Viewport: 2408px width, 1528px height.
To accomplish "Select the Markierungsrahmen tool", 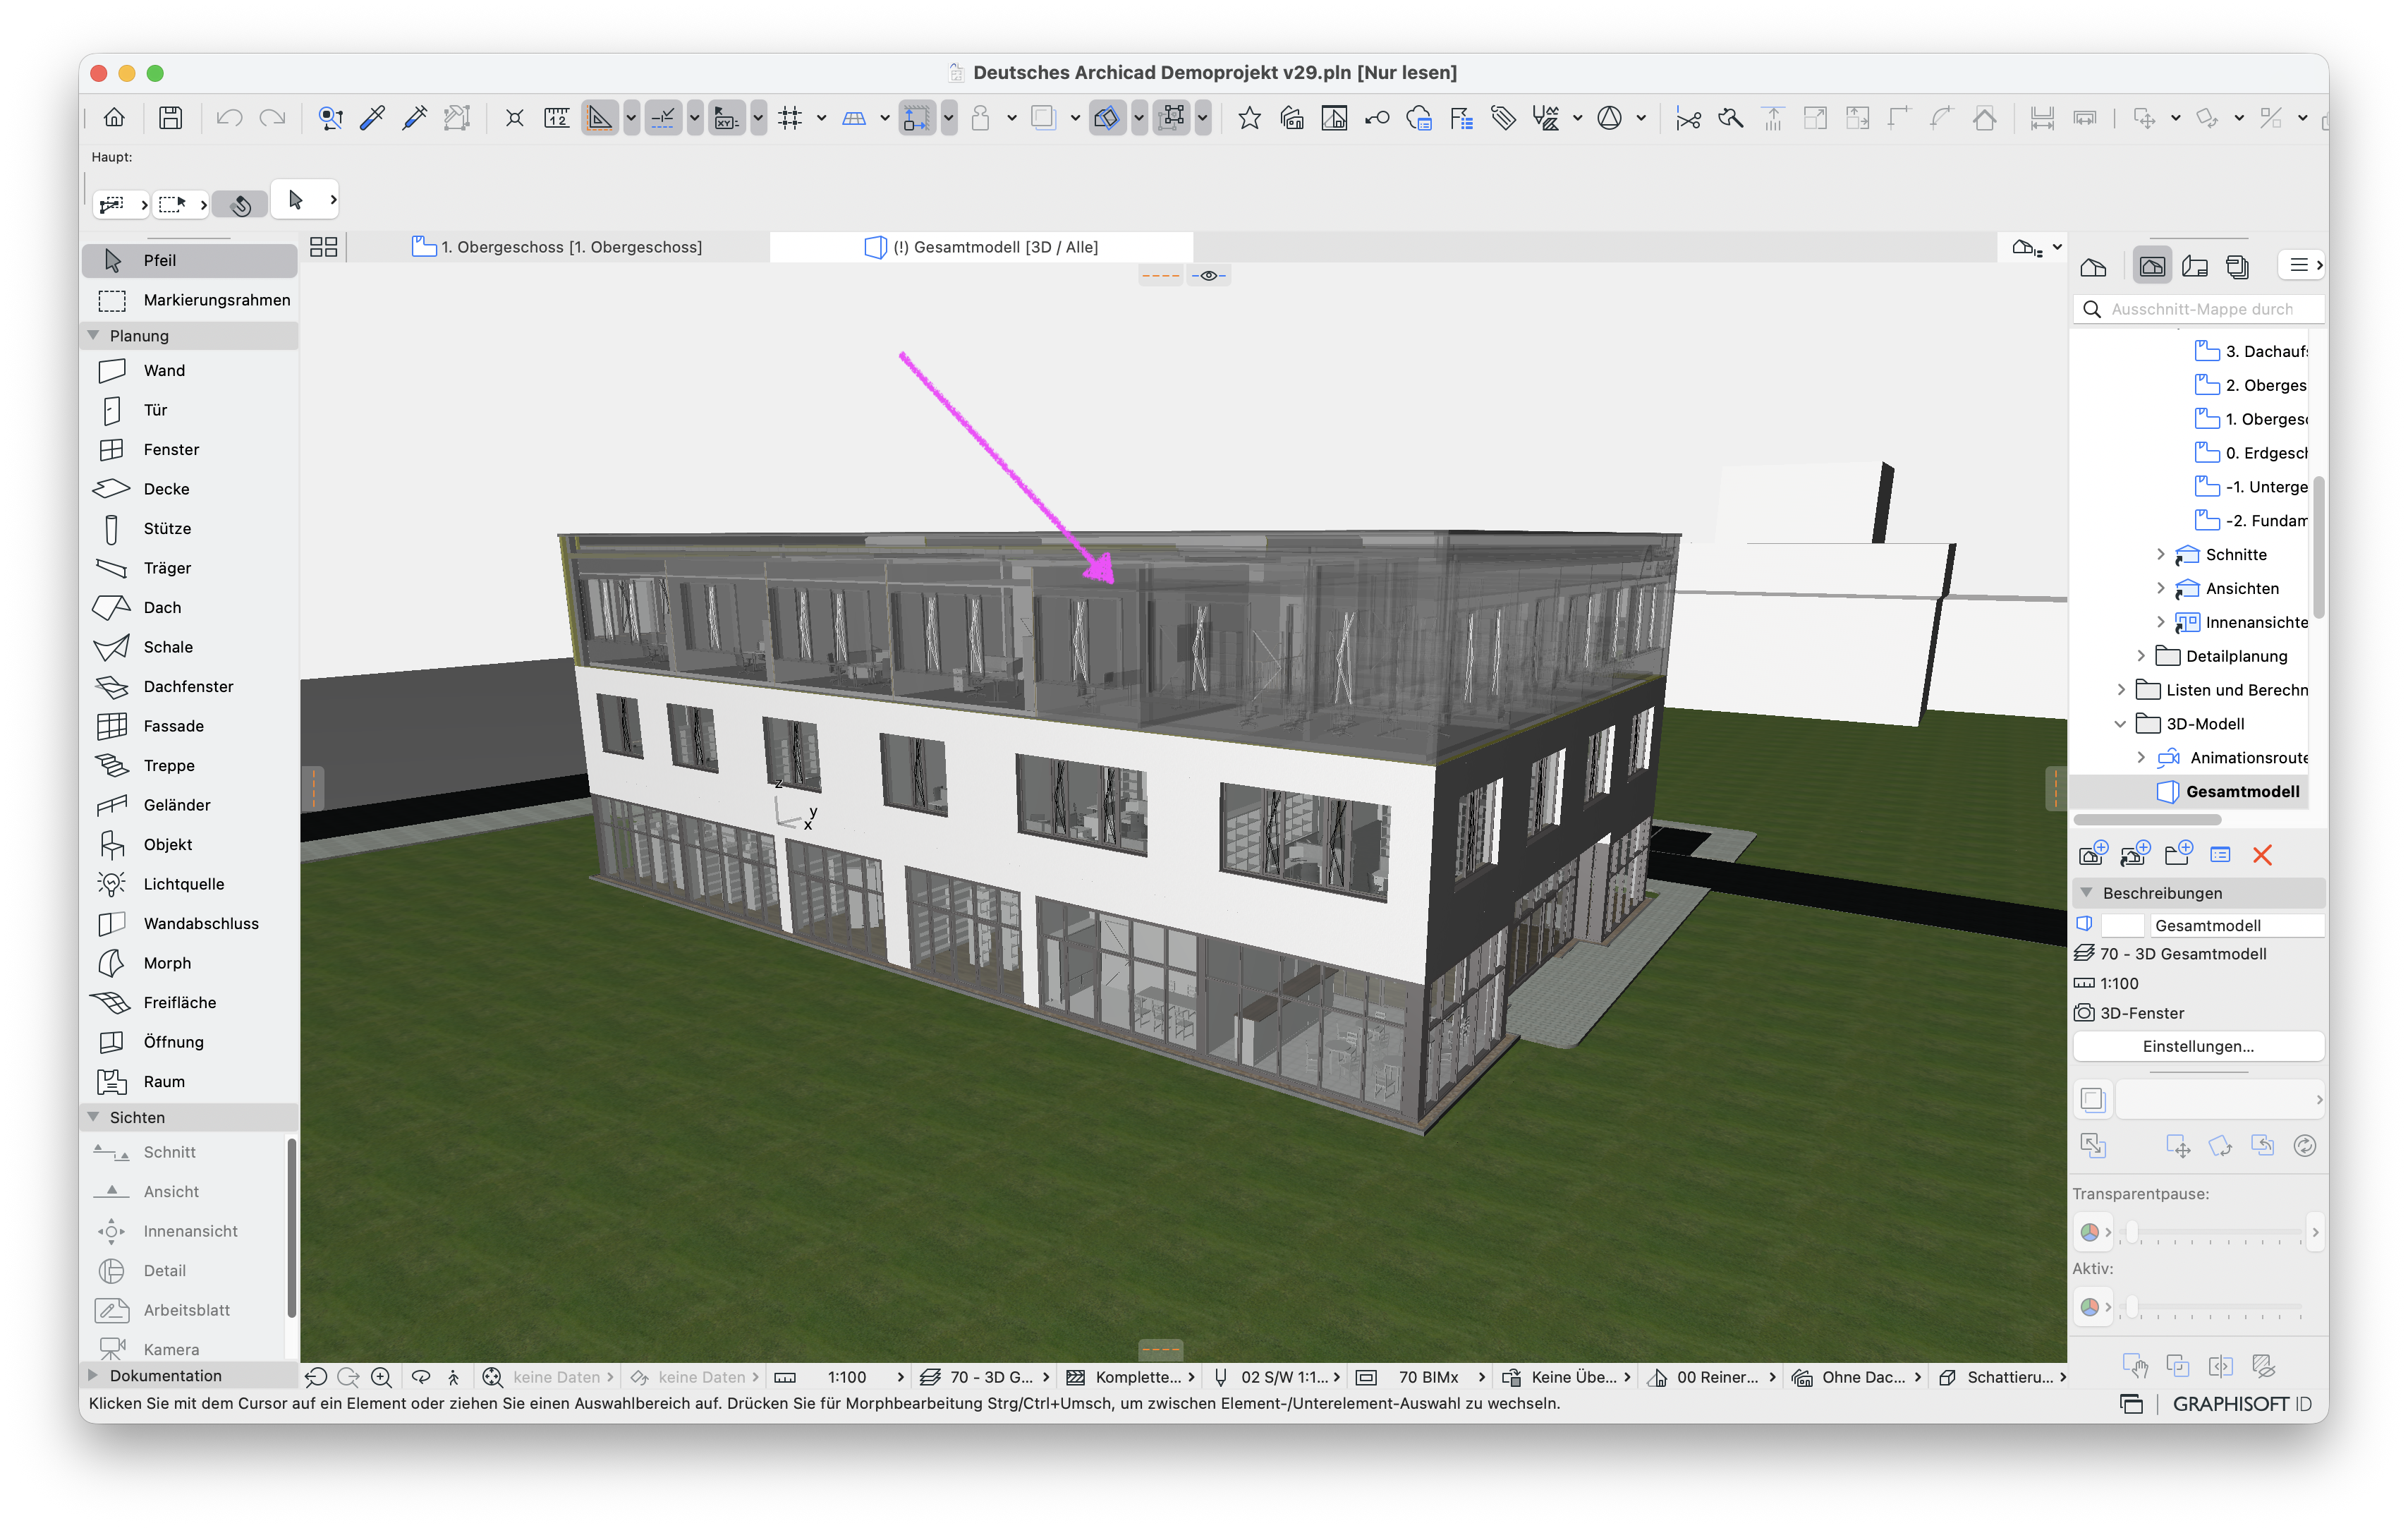I will (x=190, y=300).
